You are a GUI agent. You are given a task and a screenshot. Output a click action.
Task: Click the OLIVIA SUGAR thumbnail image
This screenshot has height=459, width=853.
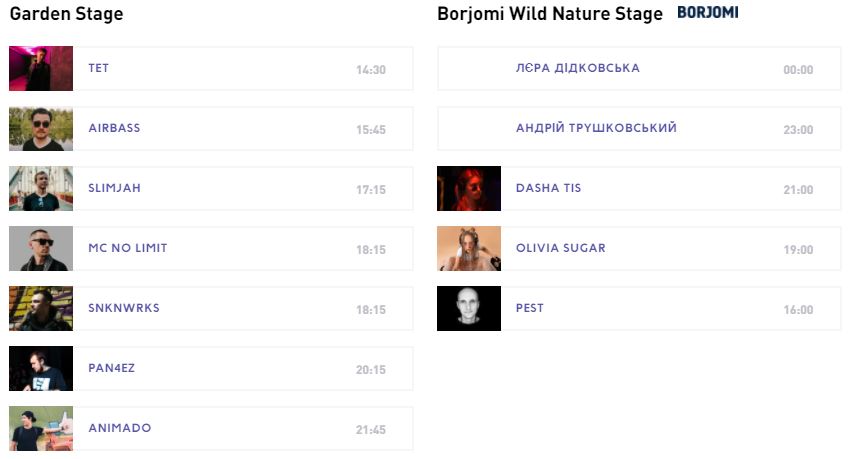tap(469, 249)
